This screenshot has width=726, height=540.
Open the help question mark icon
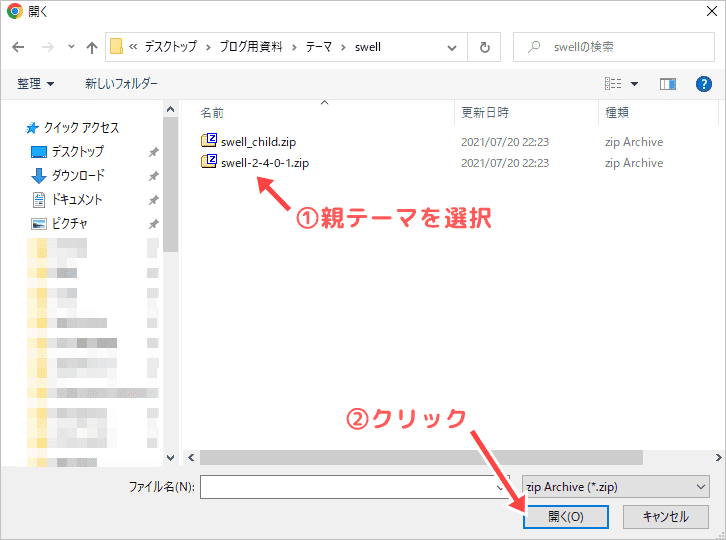(x=703, y=84)
